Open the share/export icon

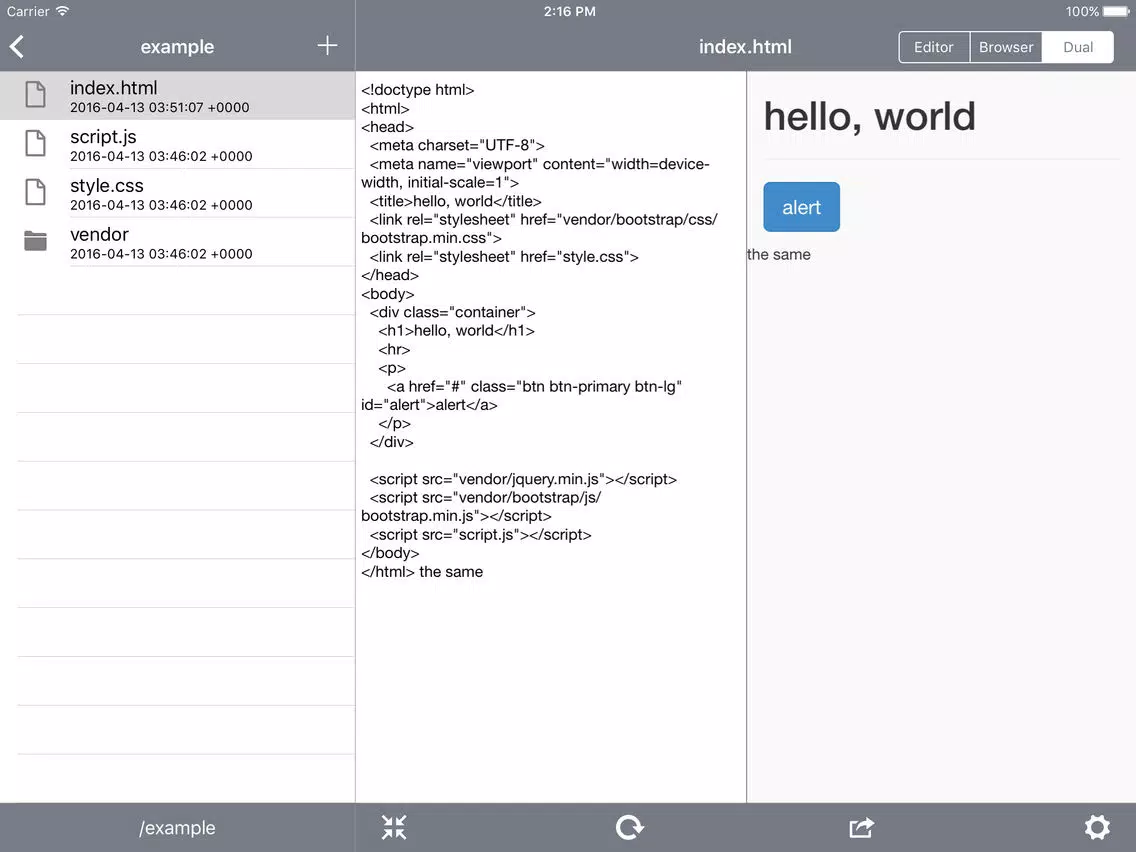click(x=861, y=827)
